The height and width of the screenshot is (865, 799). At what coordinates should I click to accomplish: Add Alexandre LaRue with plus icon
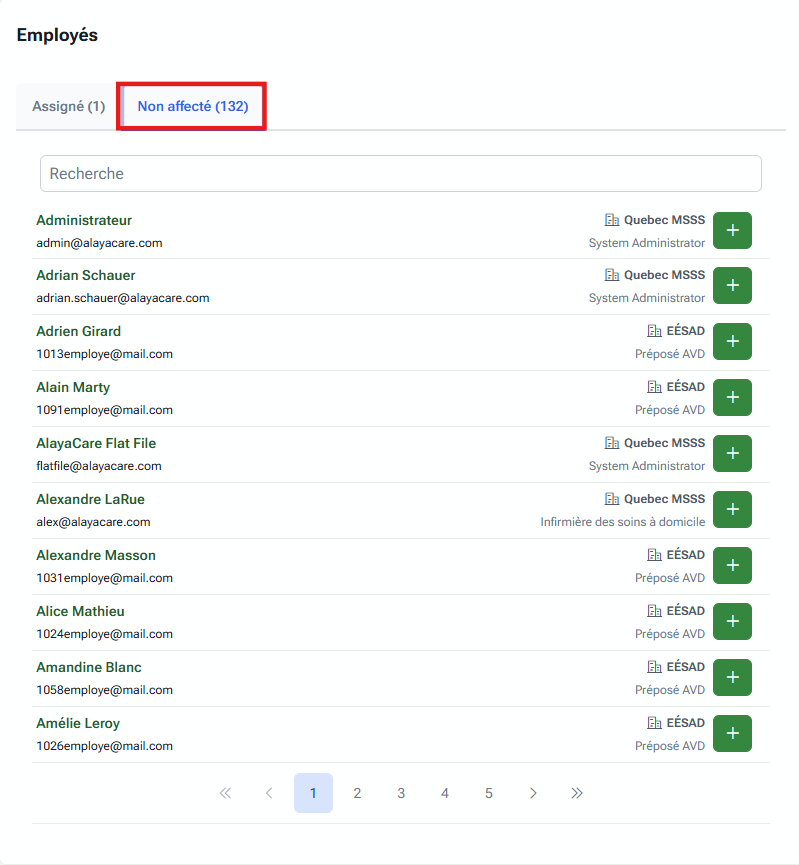click(x=732, y=510)
